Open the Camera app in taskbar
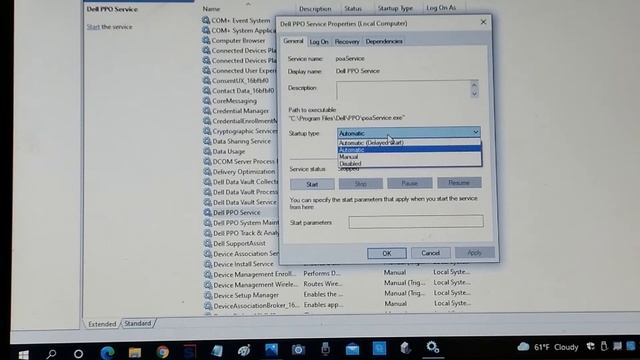Viewport: 640px width, 360px height. [298, 350]
